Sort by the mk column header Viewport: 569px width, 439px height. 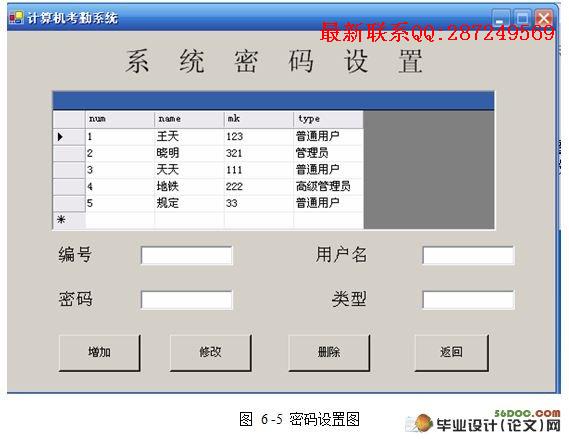pos(259,119)
